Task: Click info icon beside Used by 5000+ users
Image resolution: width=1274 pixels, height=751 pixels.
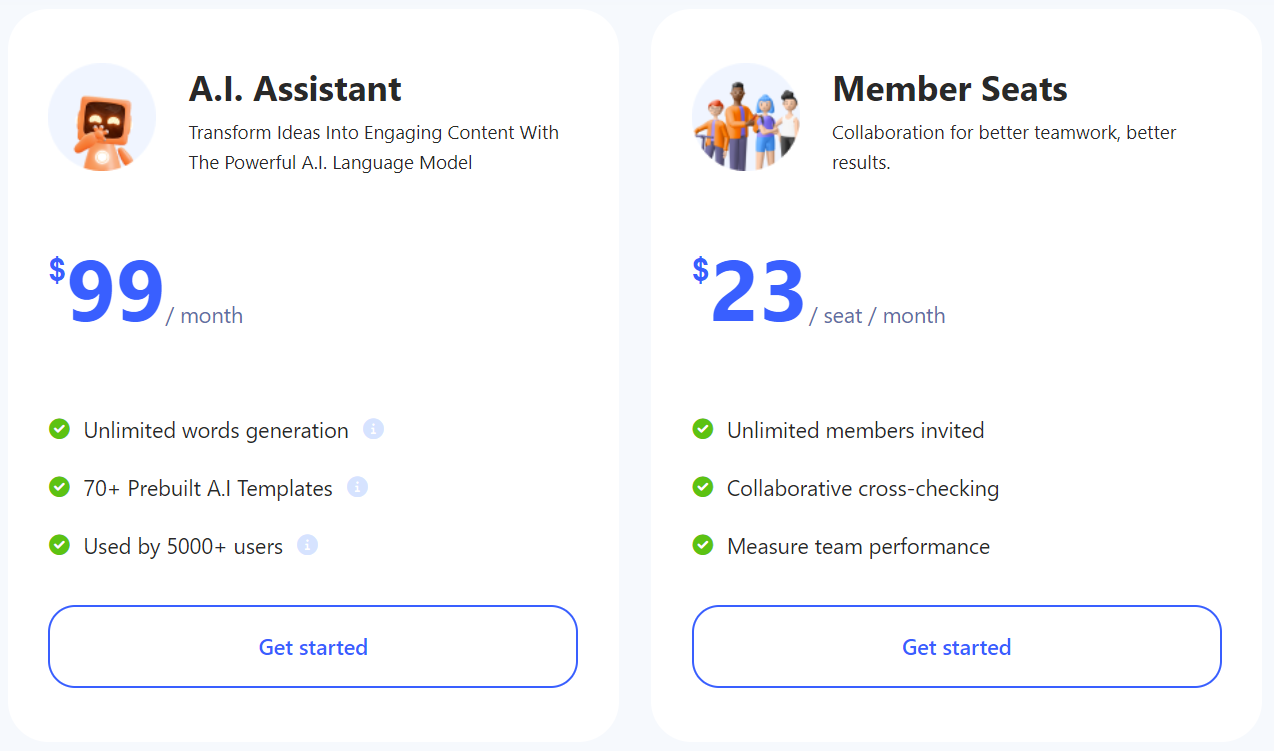Action: click(x=308, y=545)
